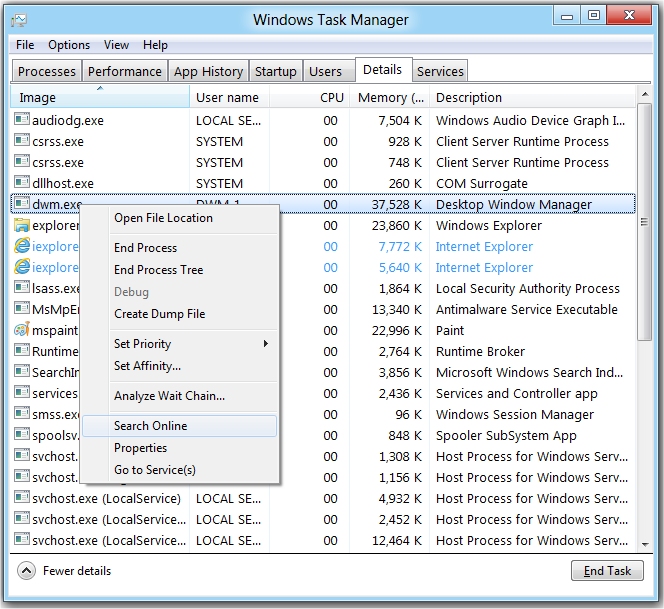
Task: Select the COM Surrogate description cell
Action: click(482, 183)
